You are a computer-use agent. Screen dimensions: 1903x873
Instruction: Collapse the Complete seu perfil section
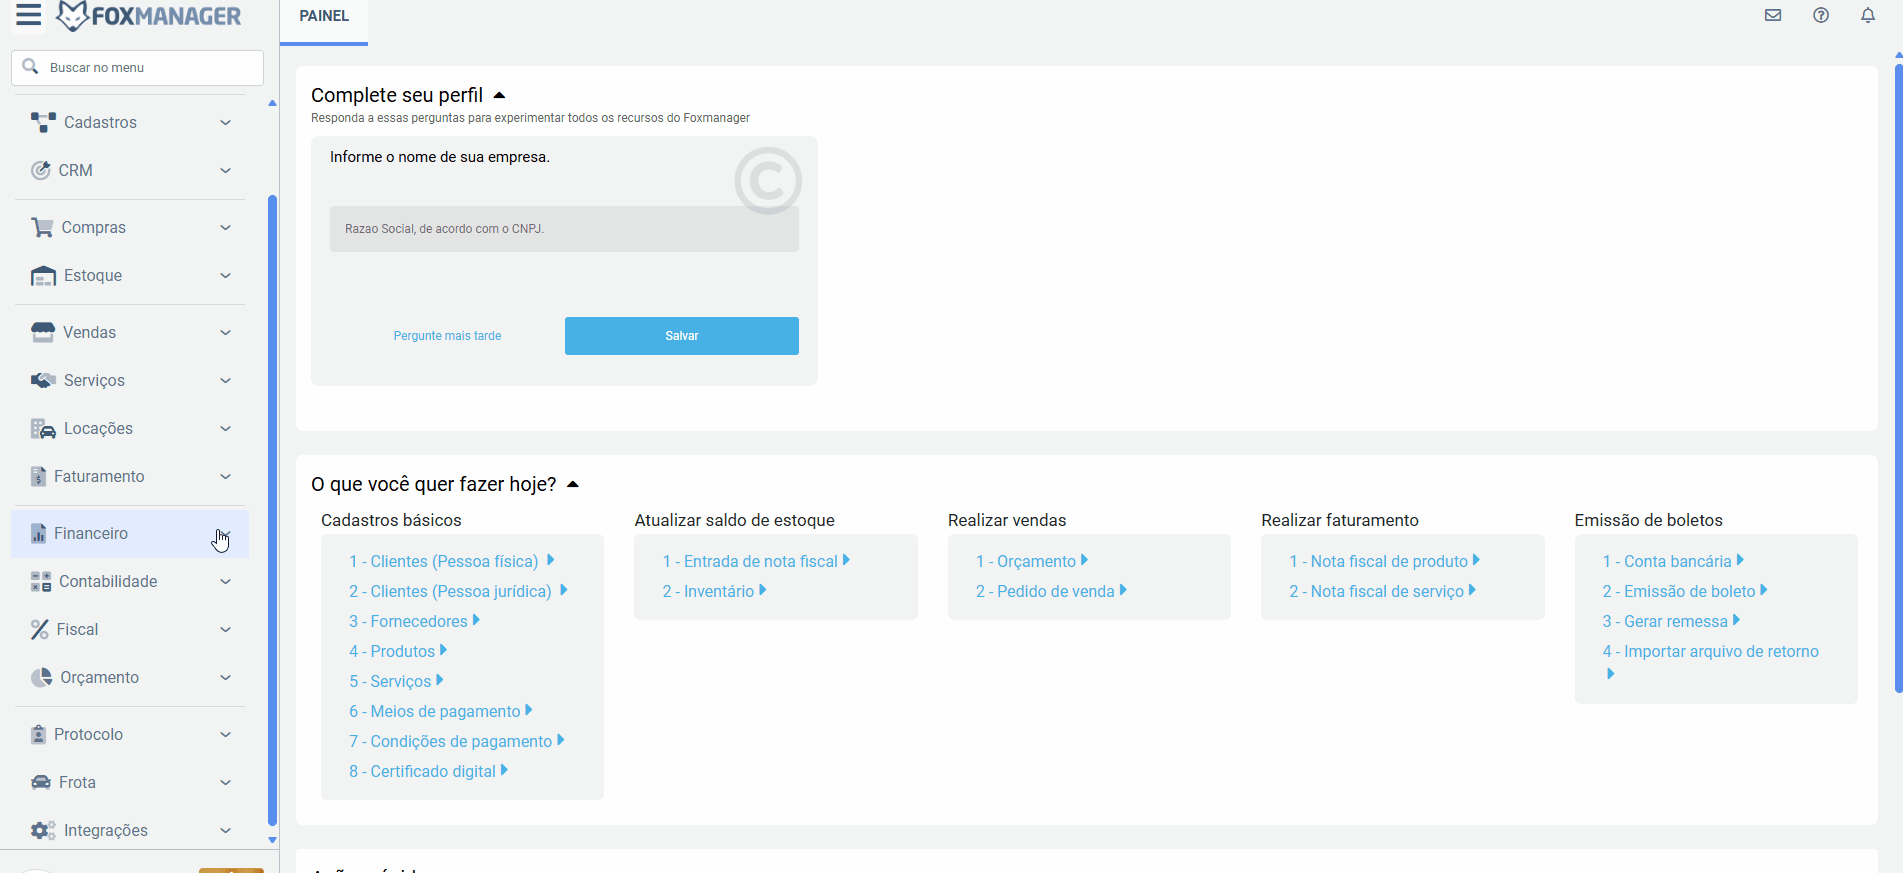(499, 96)
